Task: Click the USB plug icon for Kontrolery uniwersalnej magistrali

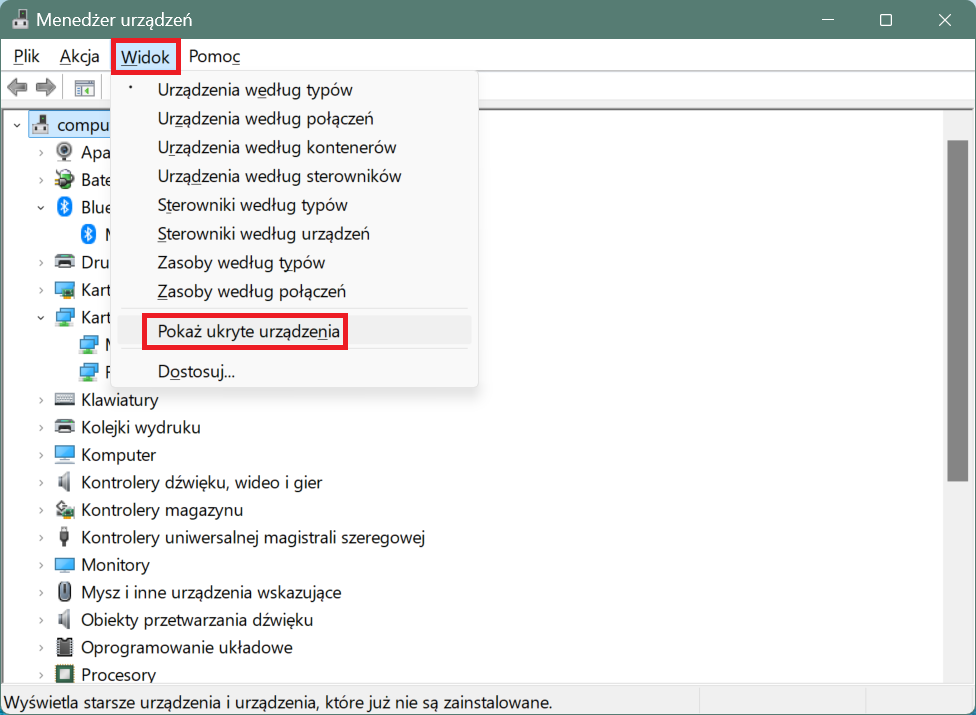Action: (64, 536)
